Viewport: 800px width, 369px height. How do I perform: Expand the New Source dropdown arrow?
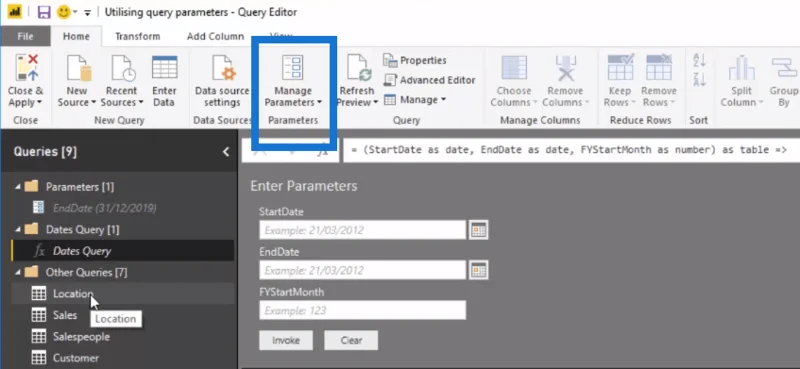(x=93, y=103)
